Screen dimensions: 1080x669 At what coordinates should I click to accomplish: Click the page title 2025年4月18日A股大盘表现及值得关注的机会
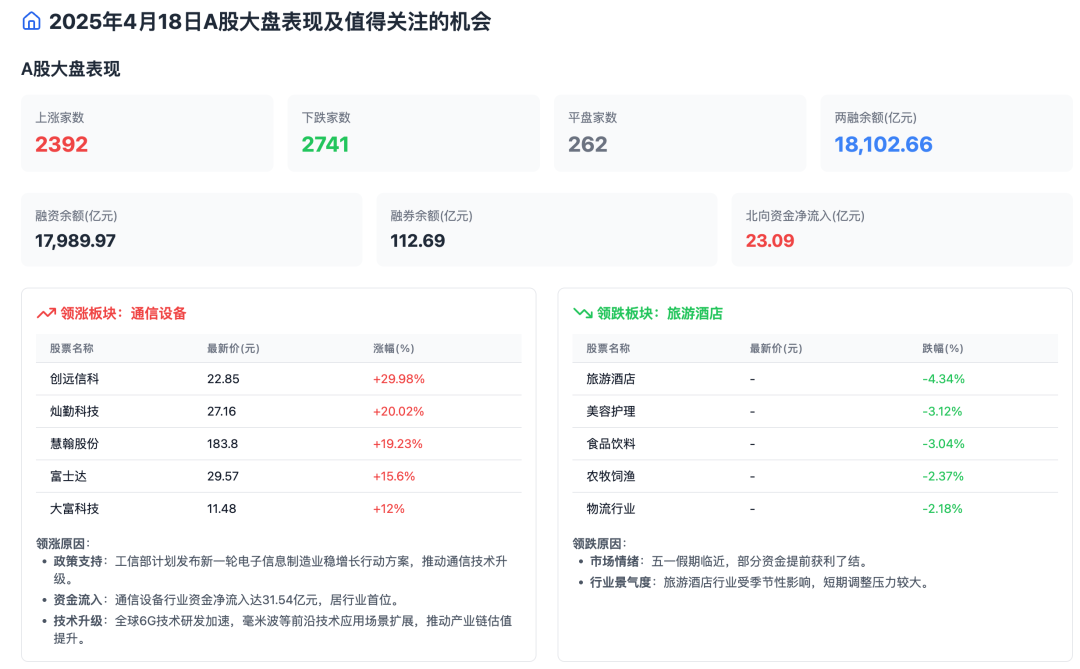270,21
